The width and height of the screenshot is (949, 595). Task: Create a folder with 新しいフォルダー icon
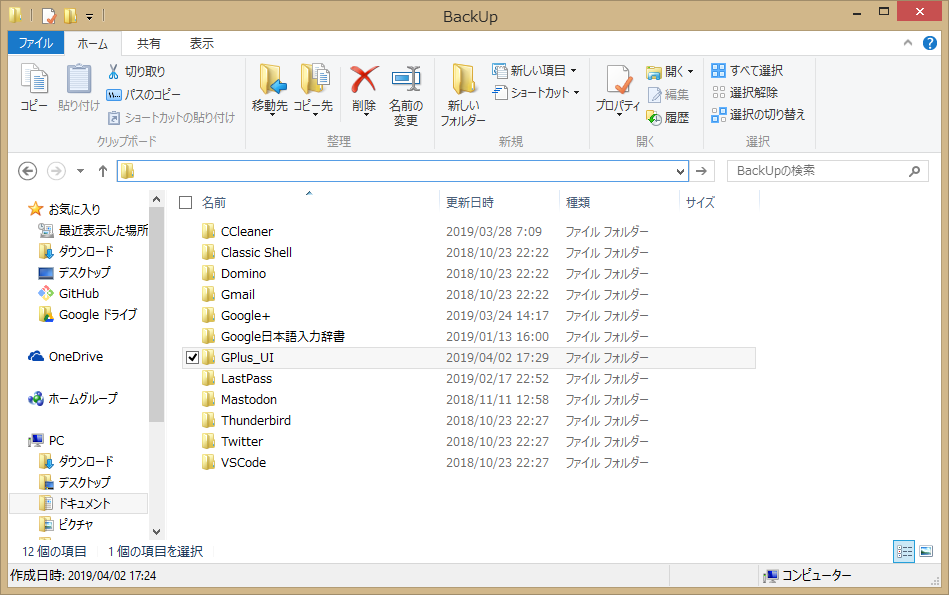pyautogui.click(x=463, y=80)
